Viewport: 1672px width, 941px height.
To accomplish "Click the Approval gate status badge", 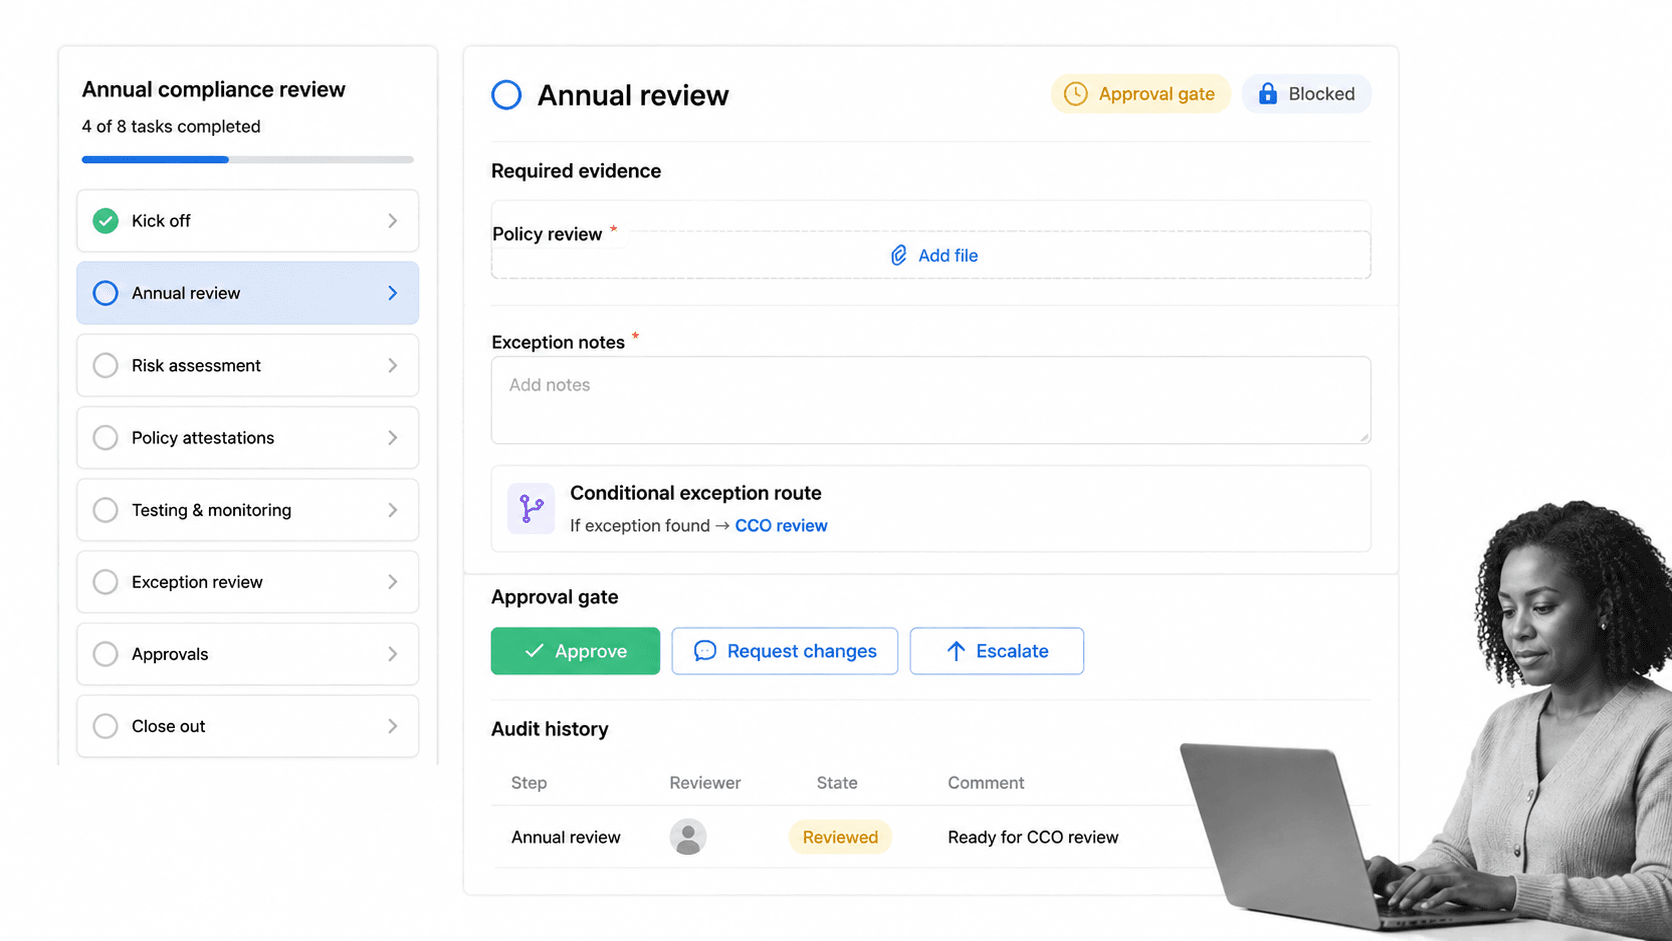I will coord(1140,94).
